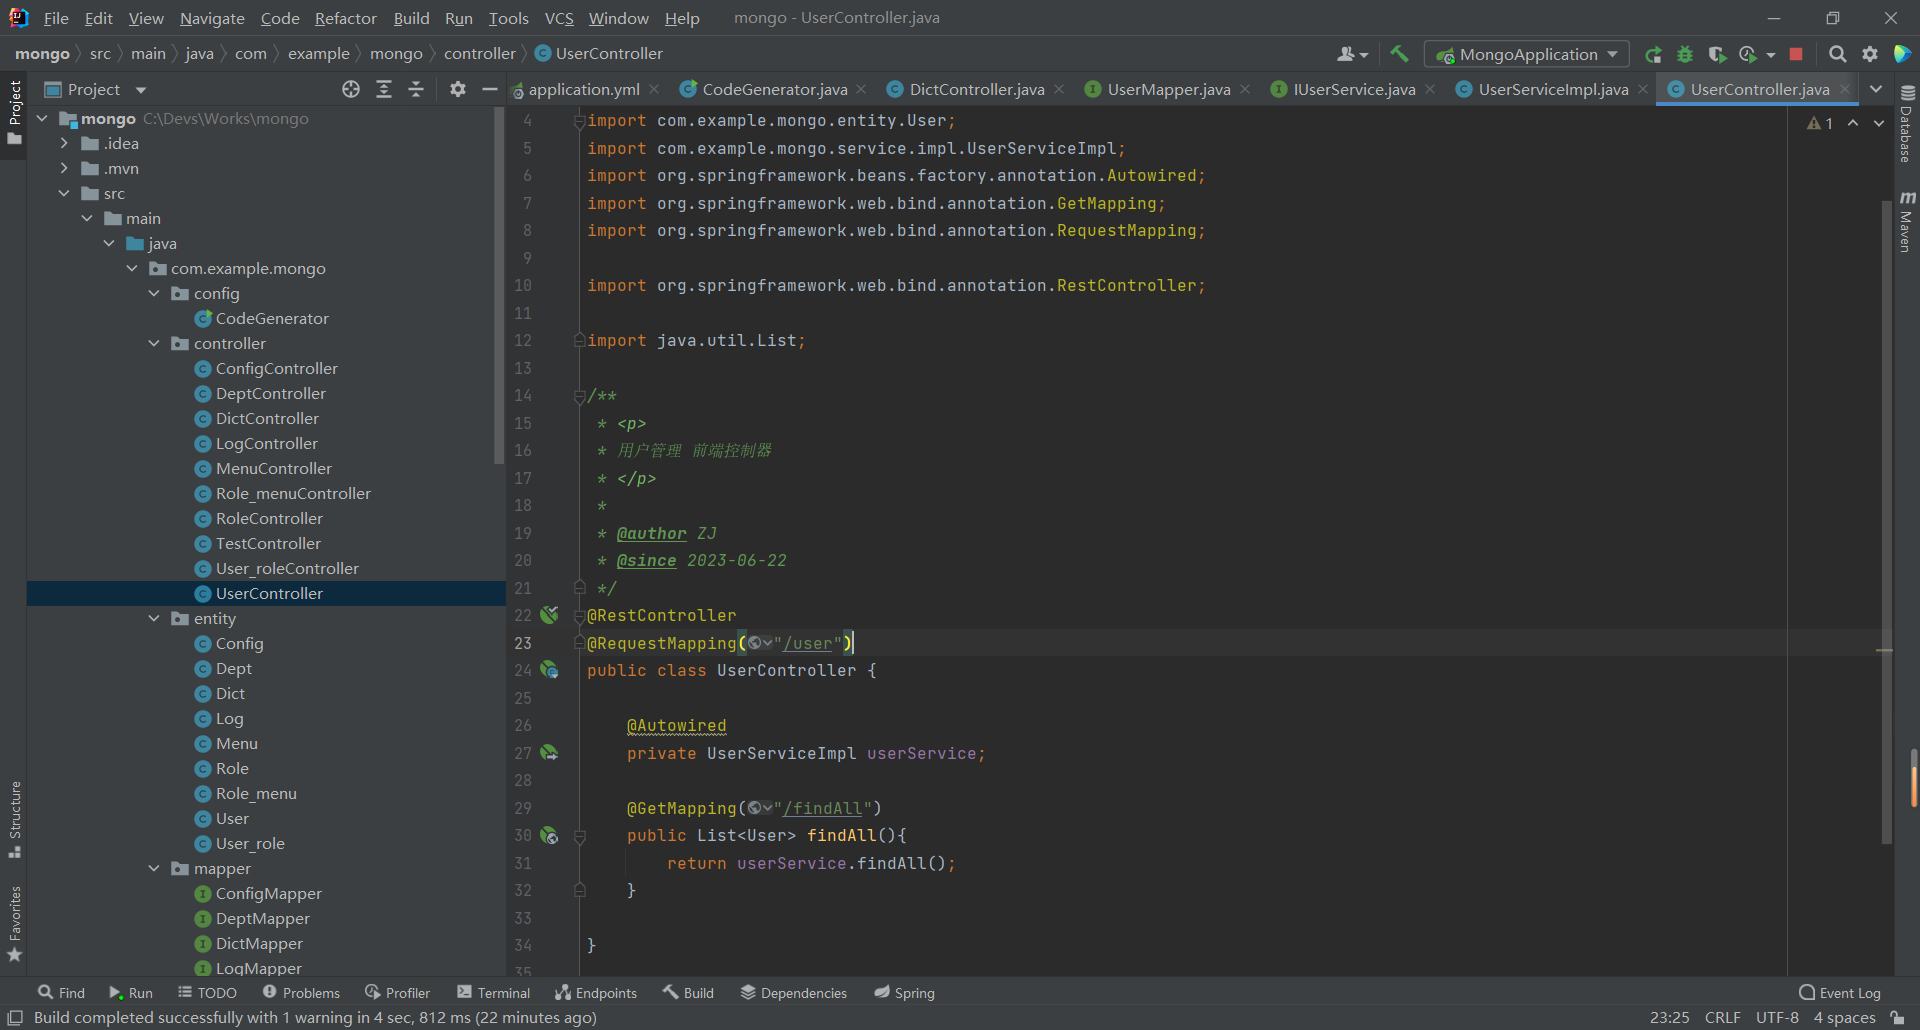Open the Maven tool window
The height and width of the screenshot is (1030, 1920).
(1907, 221)
